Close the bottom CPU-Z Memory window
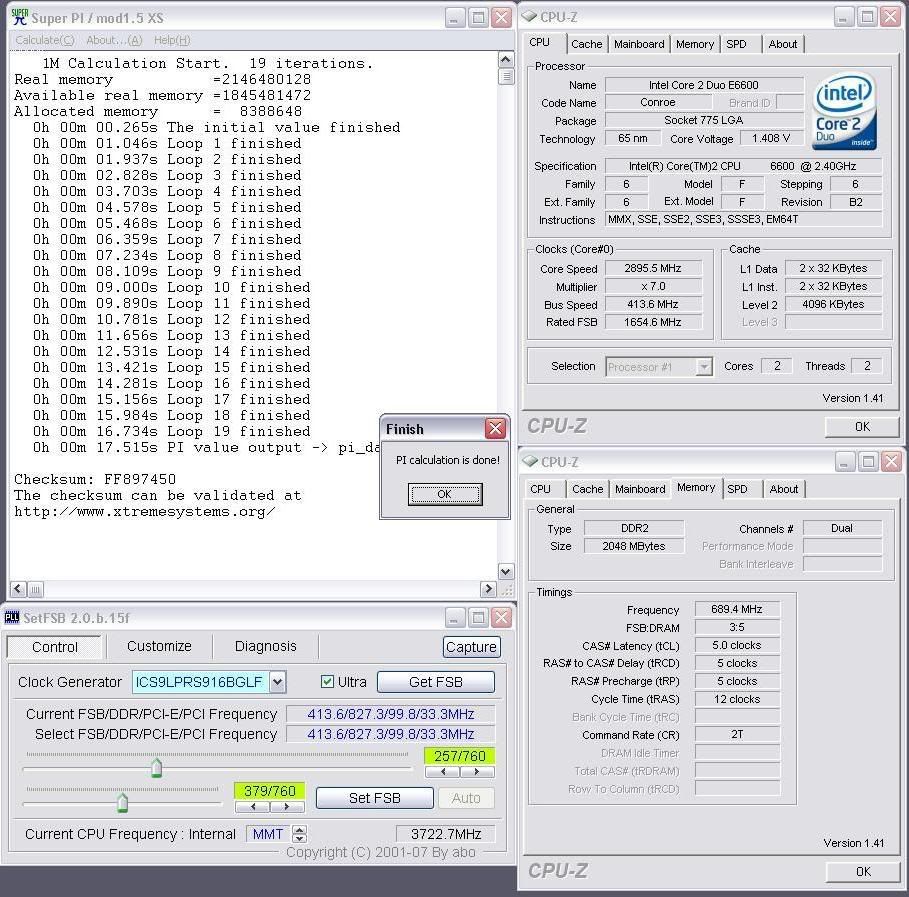 tap(891, 462)
